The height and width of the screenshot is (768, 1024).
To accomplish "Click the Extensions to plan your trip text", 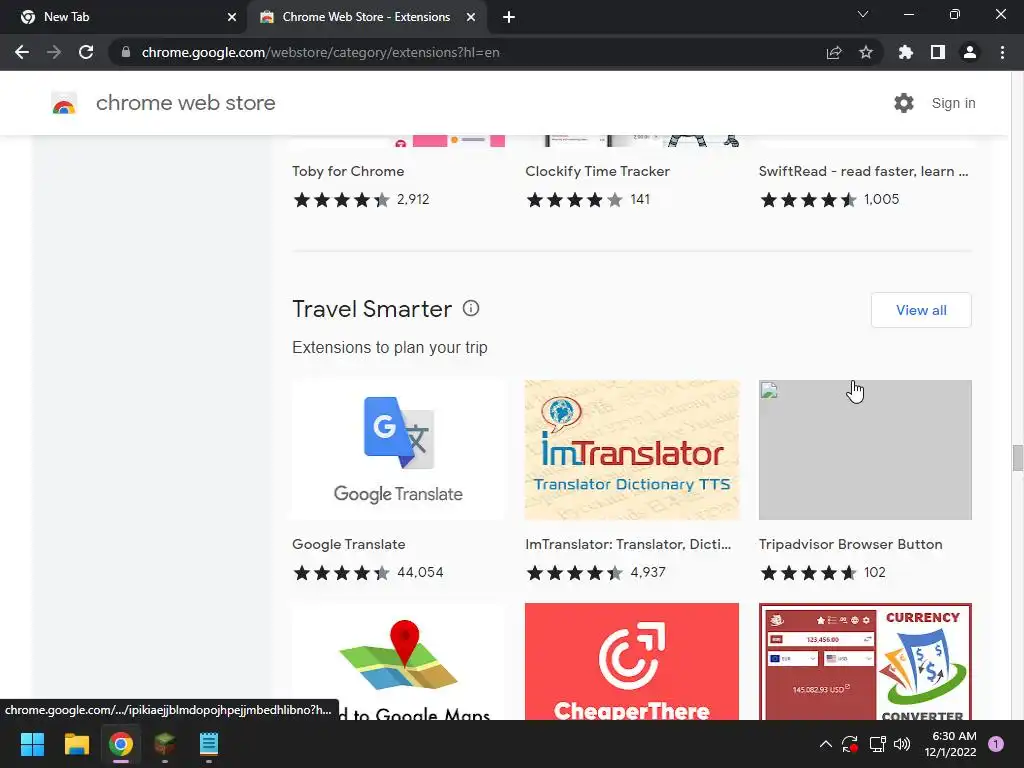I will [x=390, y=347].
